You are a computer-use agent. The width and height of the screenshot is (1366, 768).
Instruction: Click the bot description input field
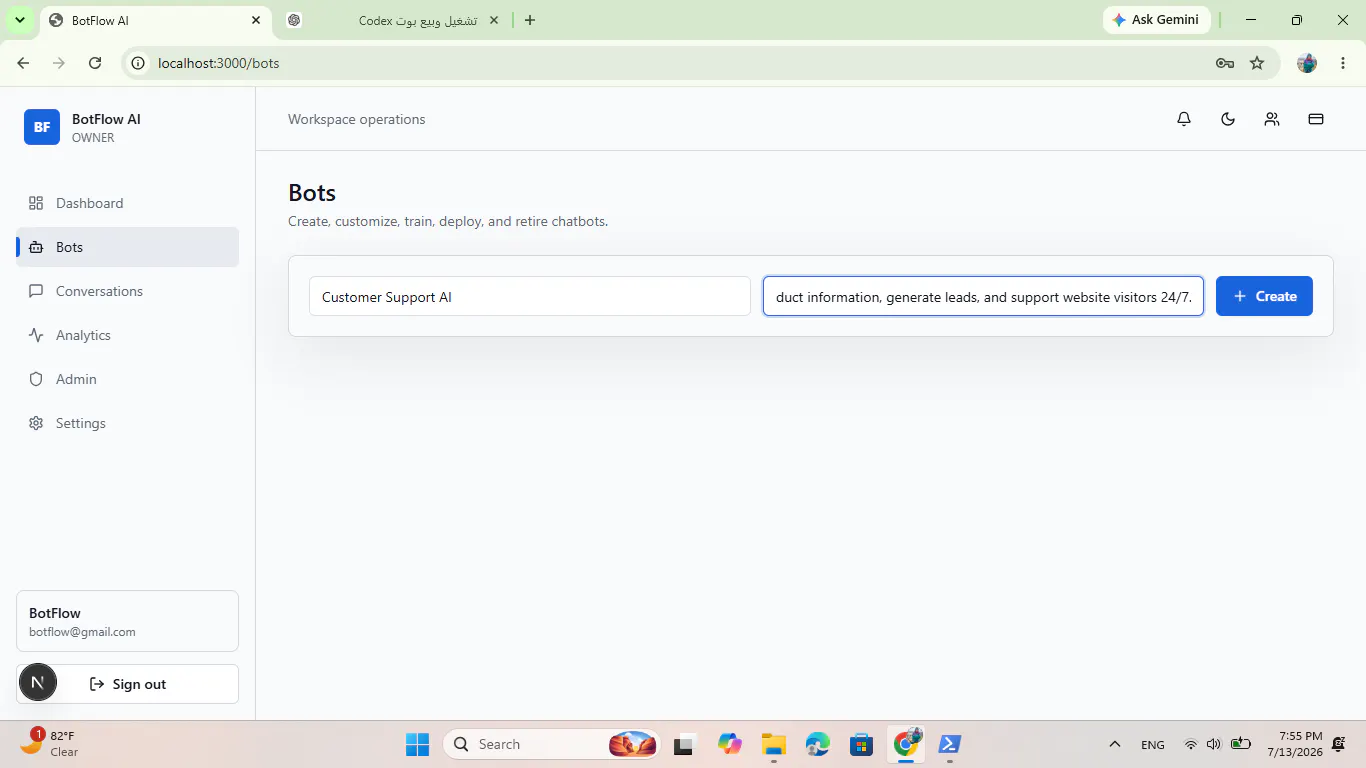click(x=983, y=296)
